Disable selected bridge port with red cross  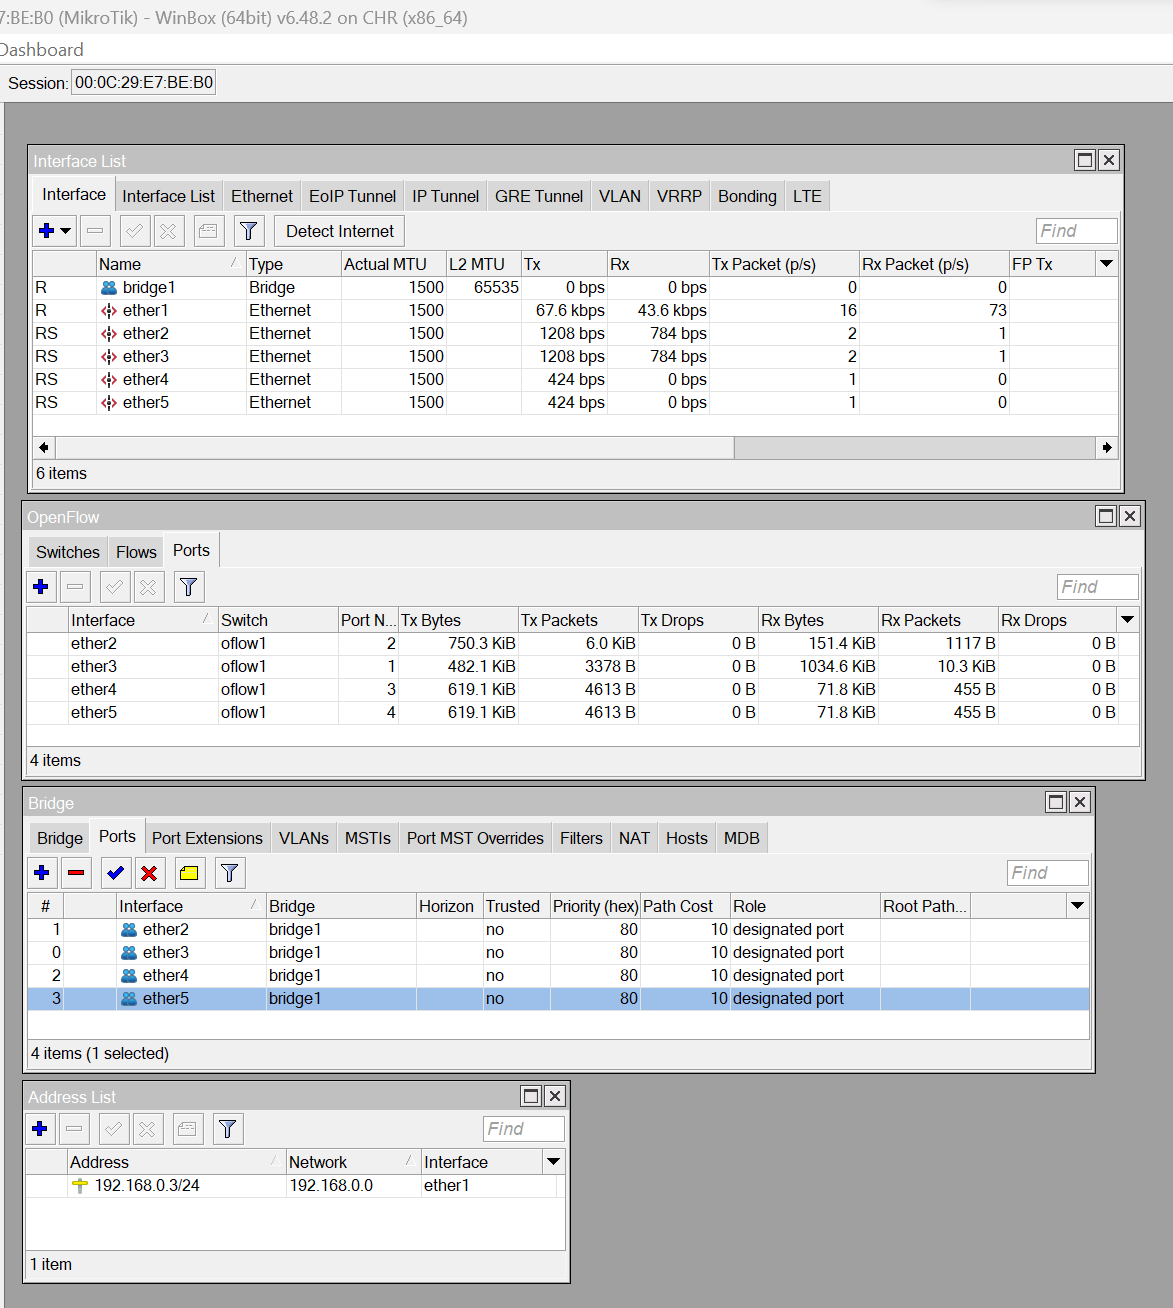149,873
